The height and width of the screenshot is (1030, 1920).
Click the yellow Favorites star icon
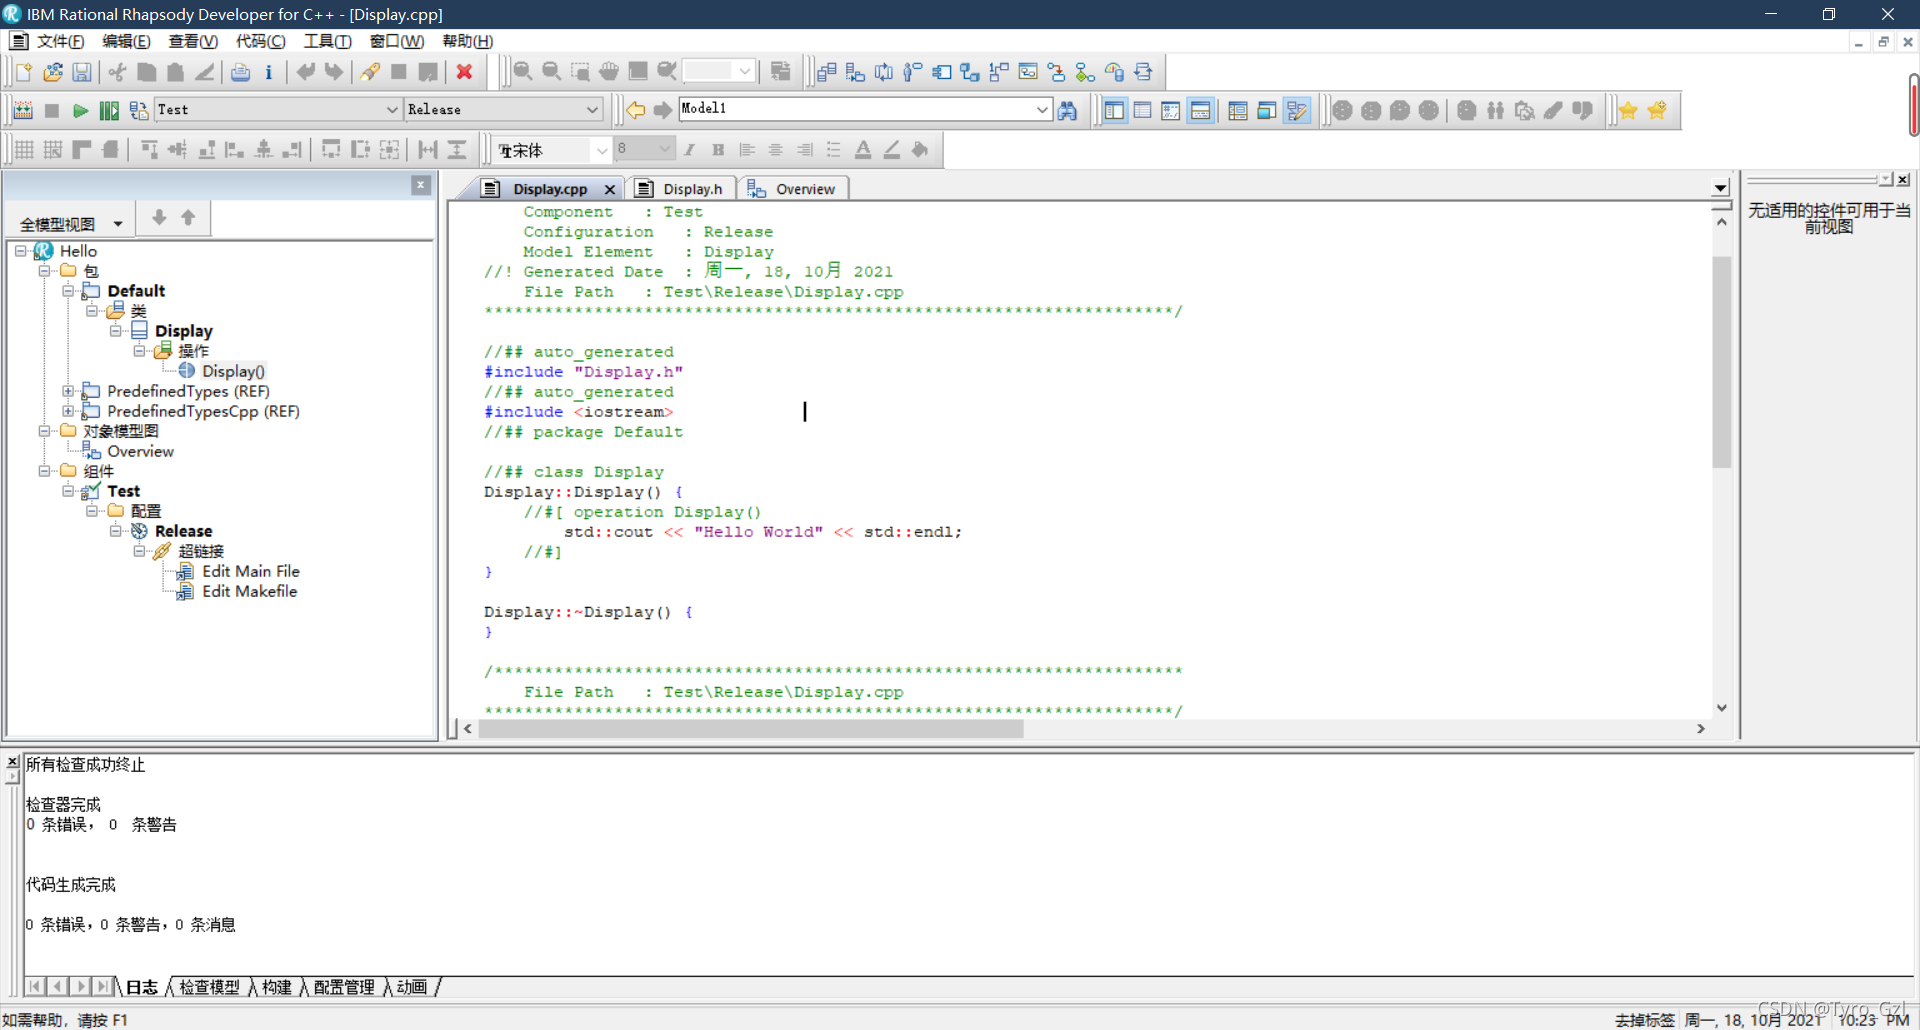tap(1628, 110)
